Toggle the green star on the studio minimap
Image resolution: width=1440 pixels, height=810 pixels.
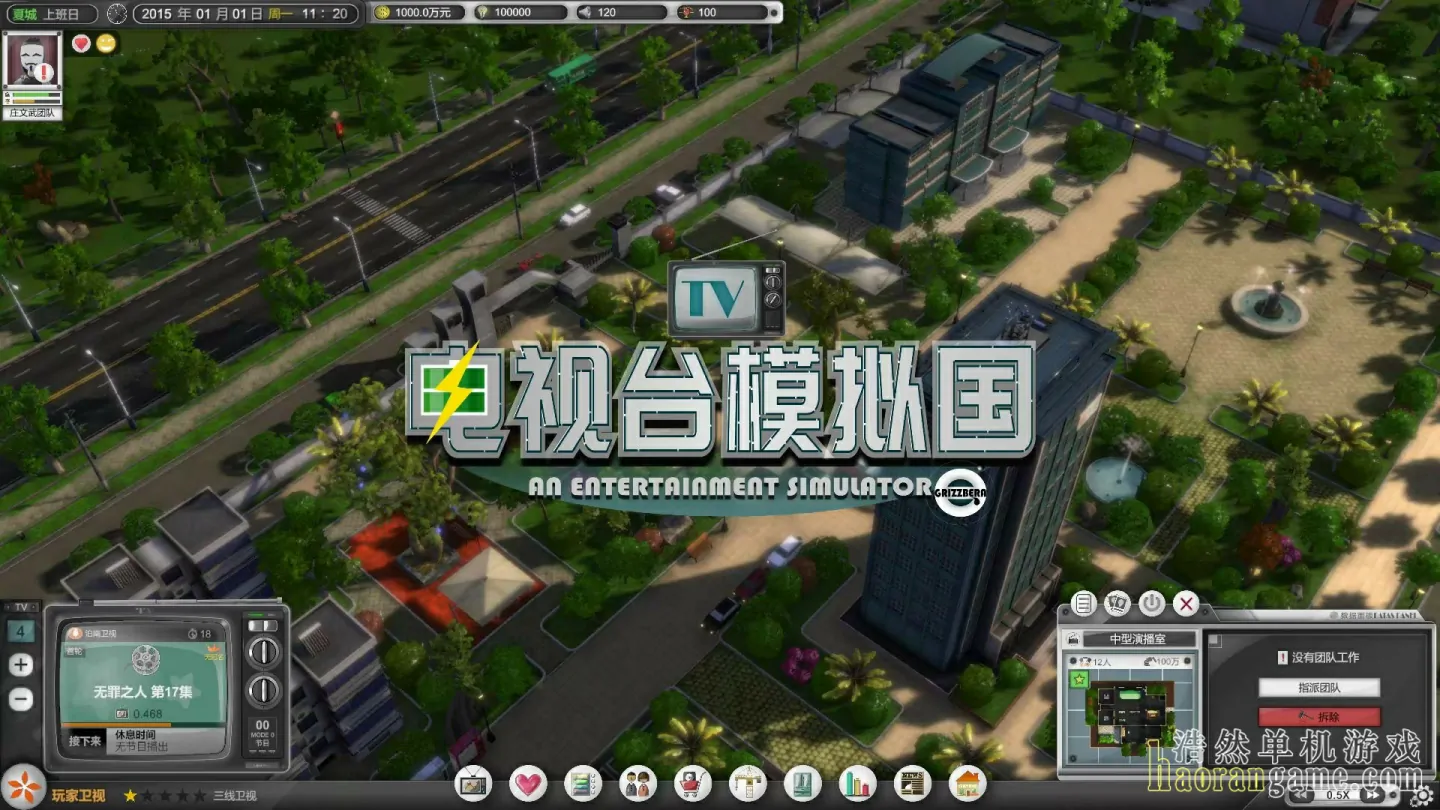coord(1078,678)
